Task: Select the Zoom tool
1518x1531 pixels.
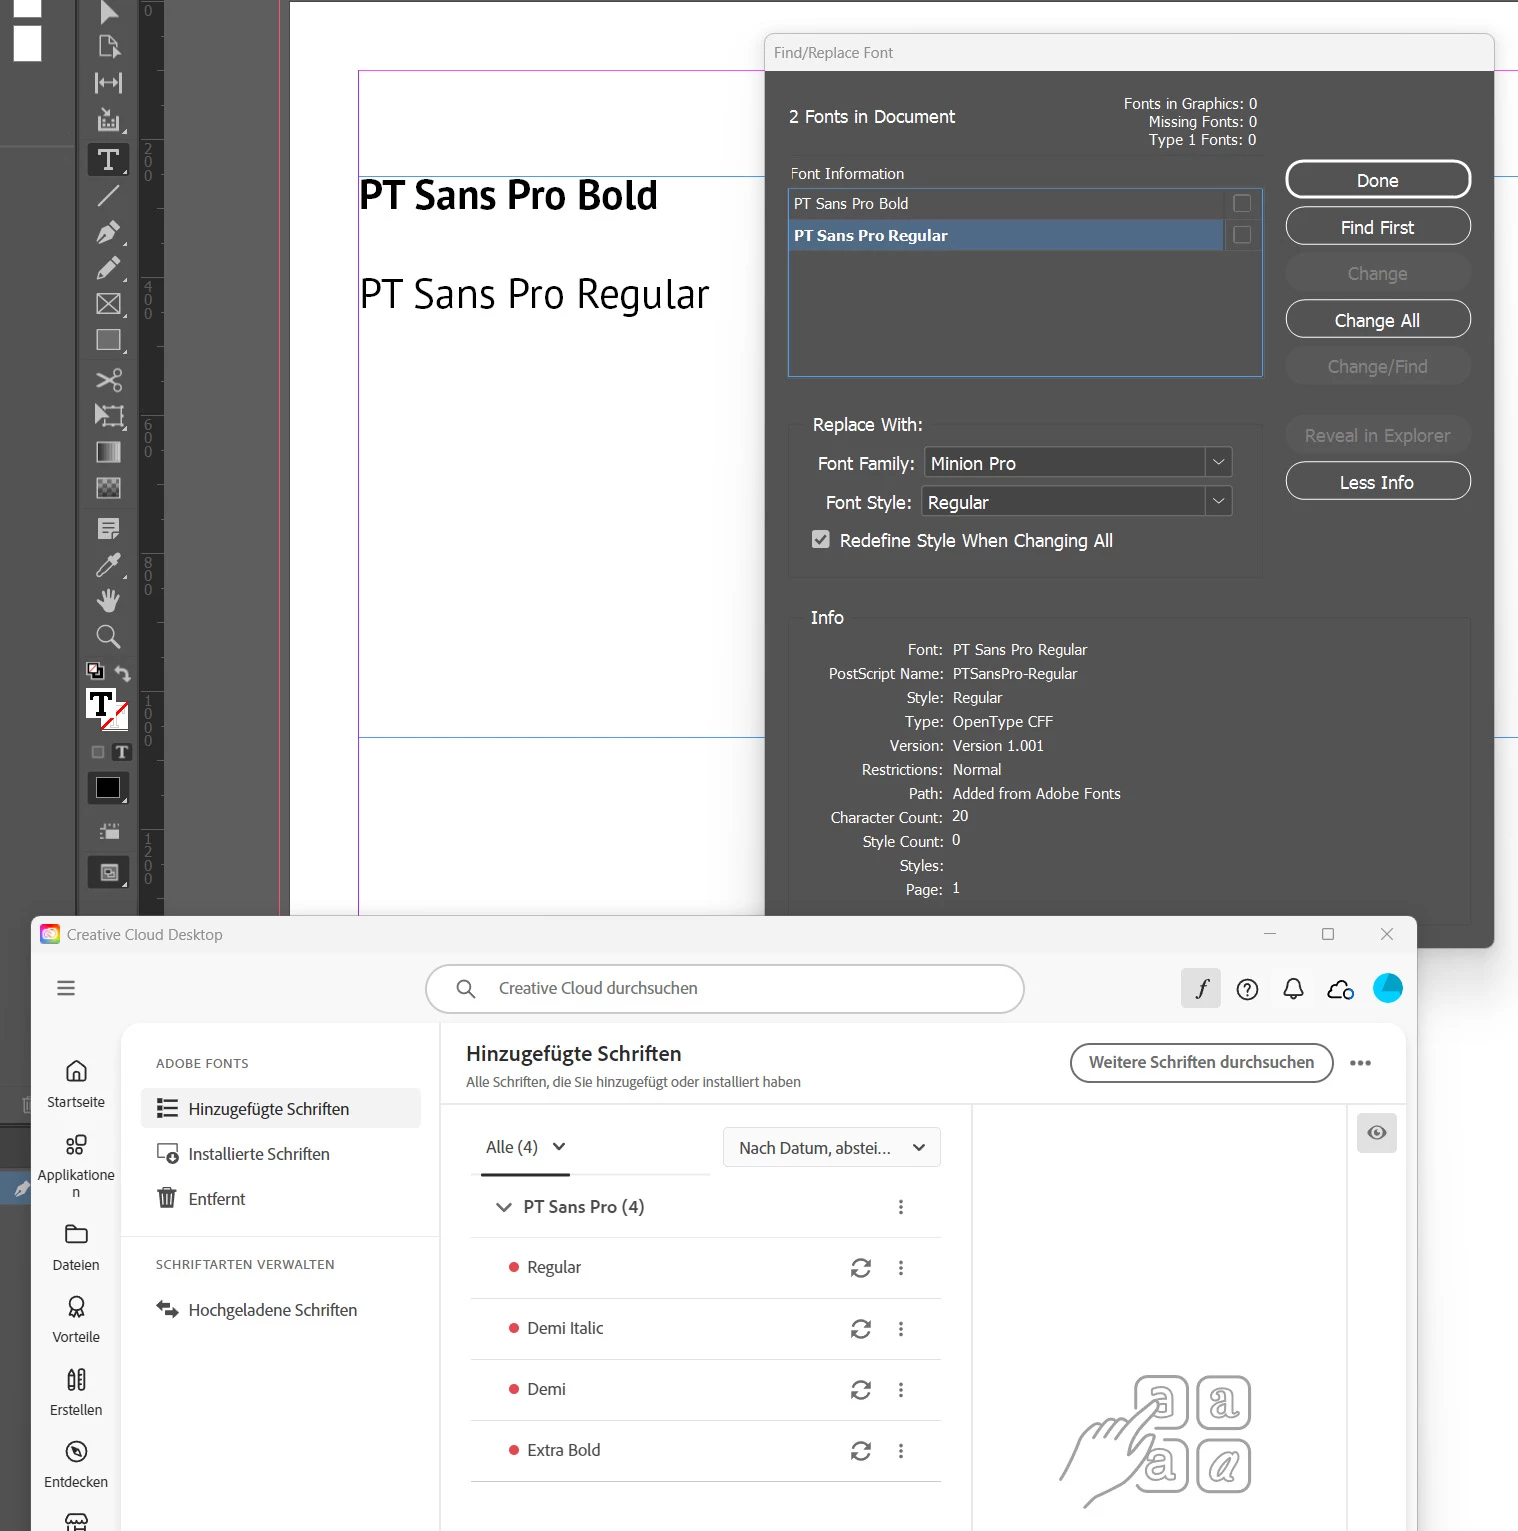Action: 108,636
